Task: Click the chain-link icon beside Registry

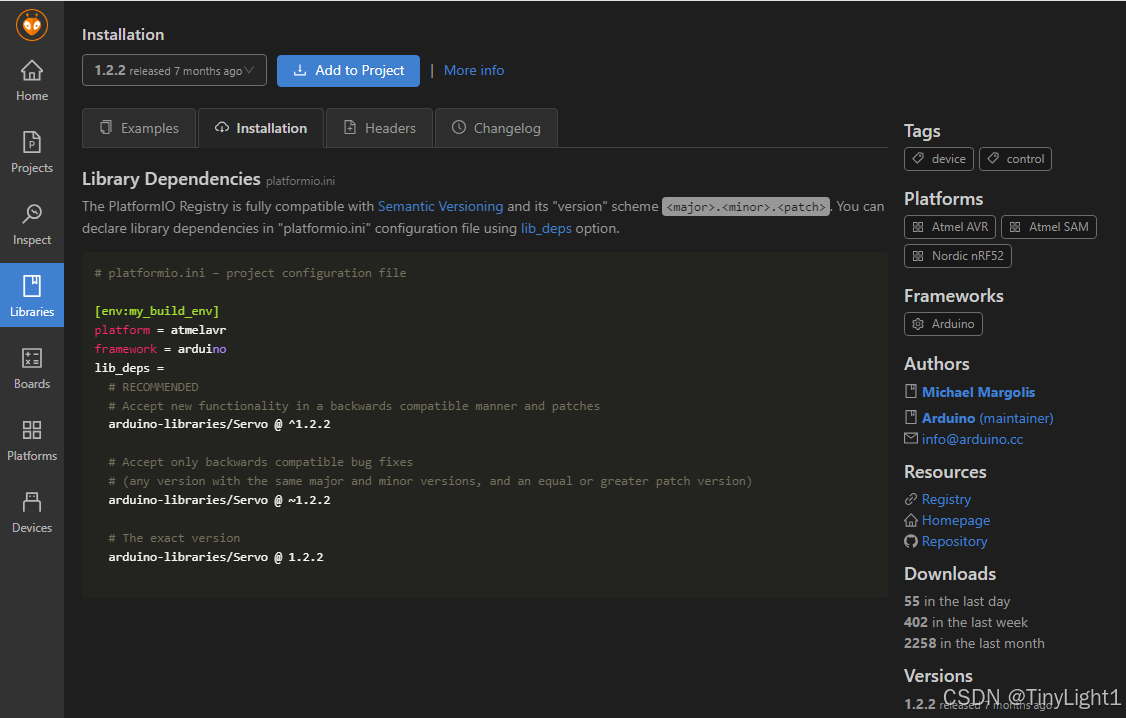Action: [x=911, y=499]
